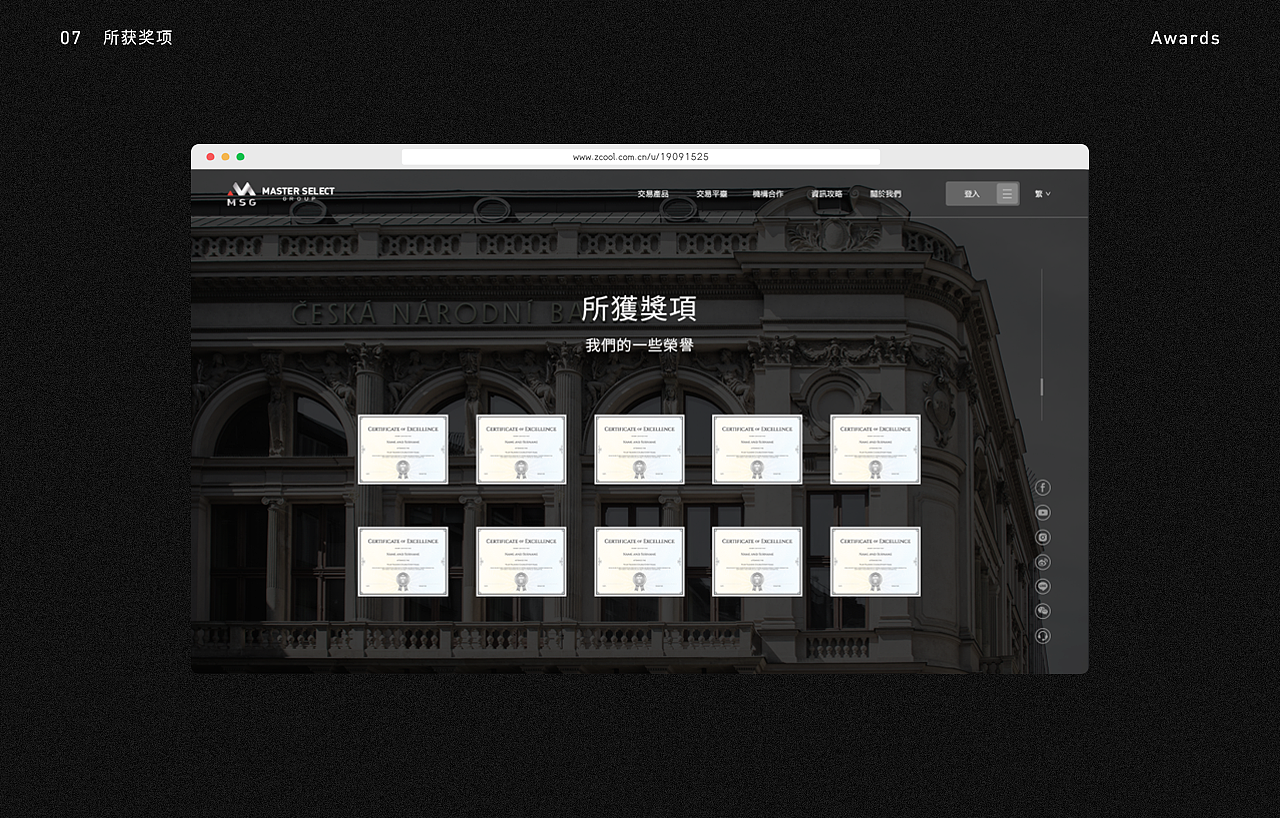Expand the 繁 language dropdown
The height and width of the screenshot is (818, 1280).
[x=1042, y=194]
